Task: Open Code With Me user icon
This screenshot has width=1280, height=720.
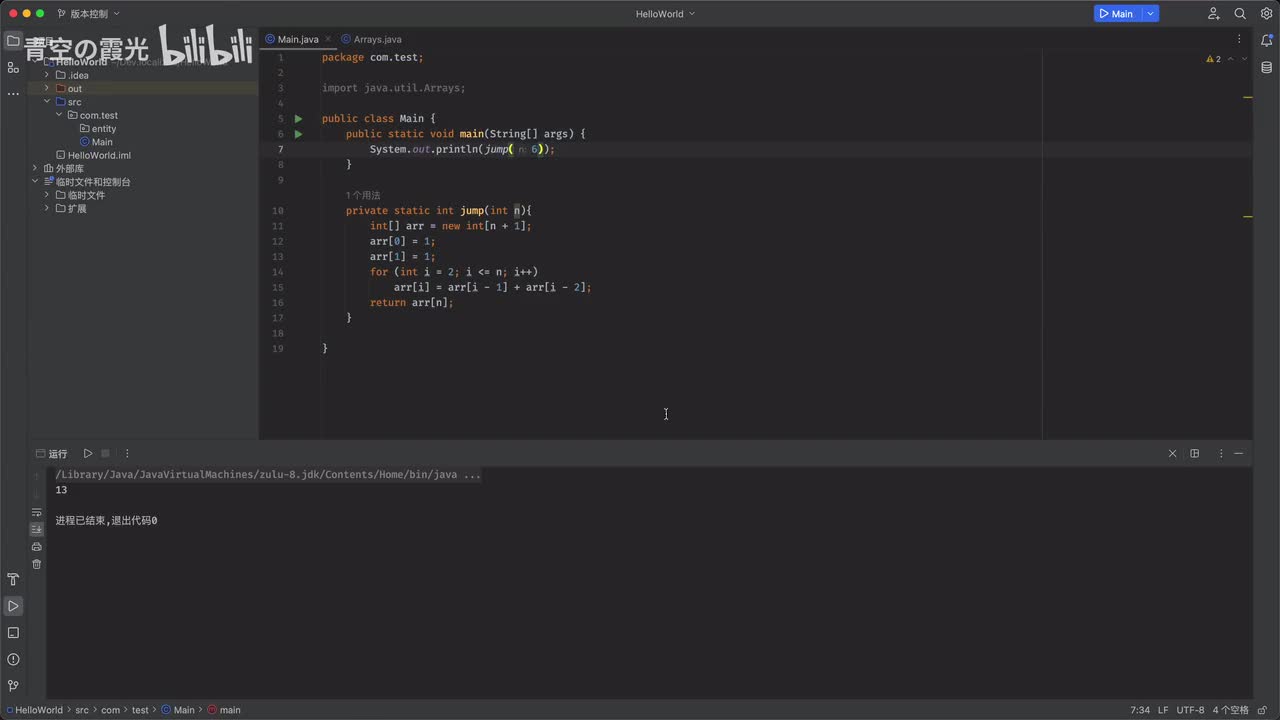Action: pos(1214,14)
